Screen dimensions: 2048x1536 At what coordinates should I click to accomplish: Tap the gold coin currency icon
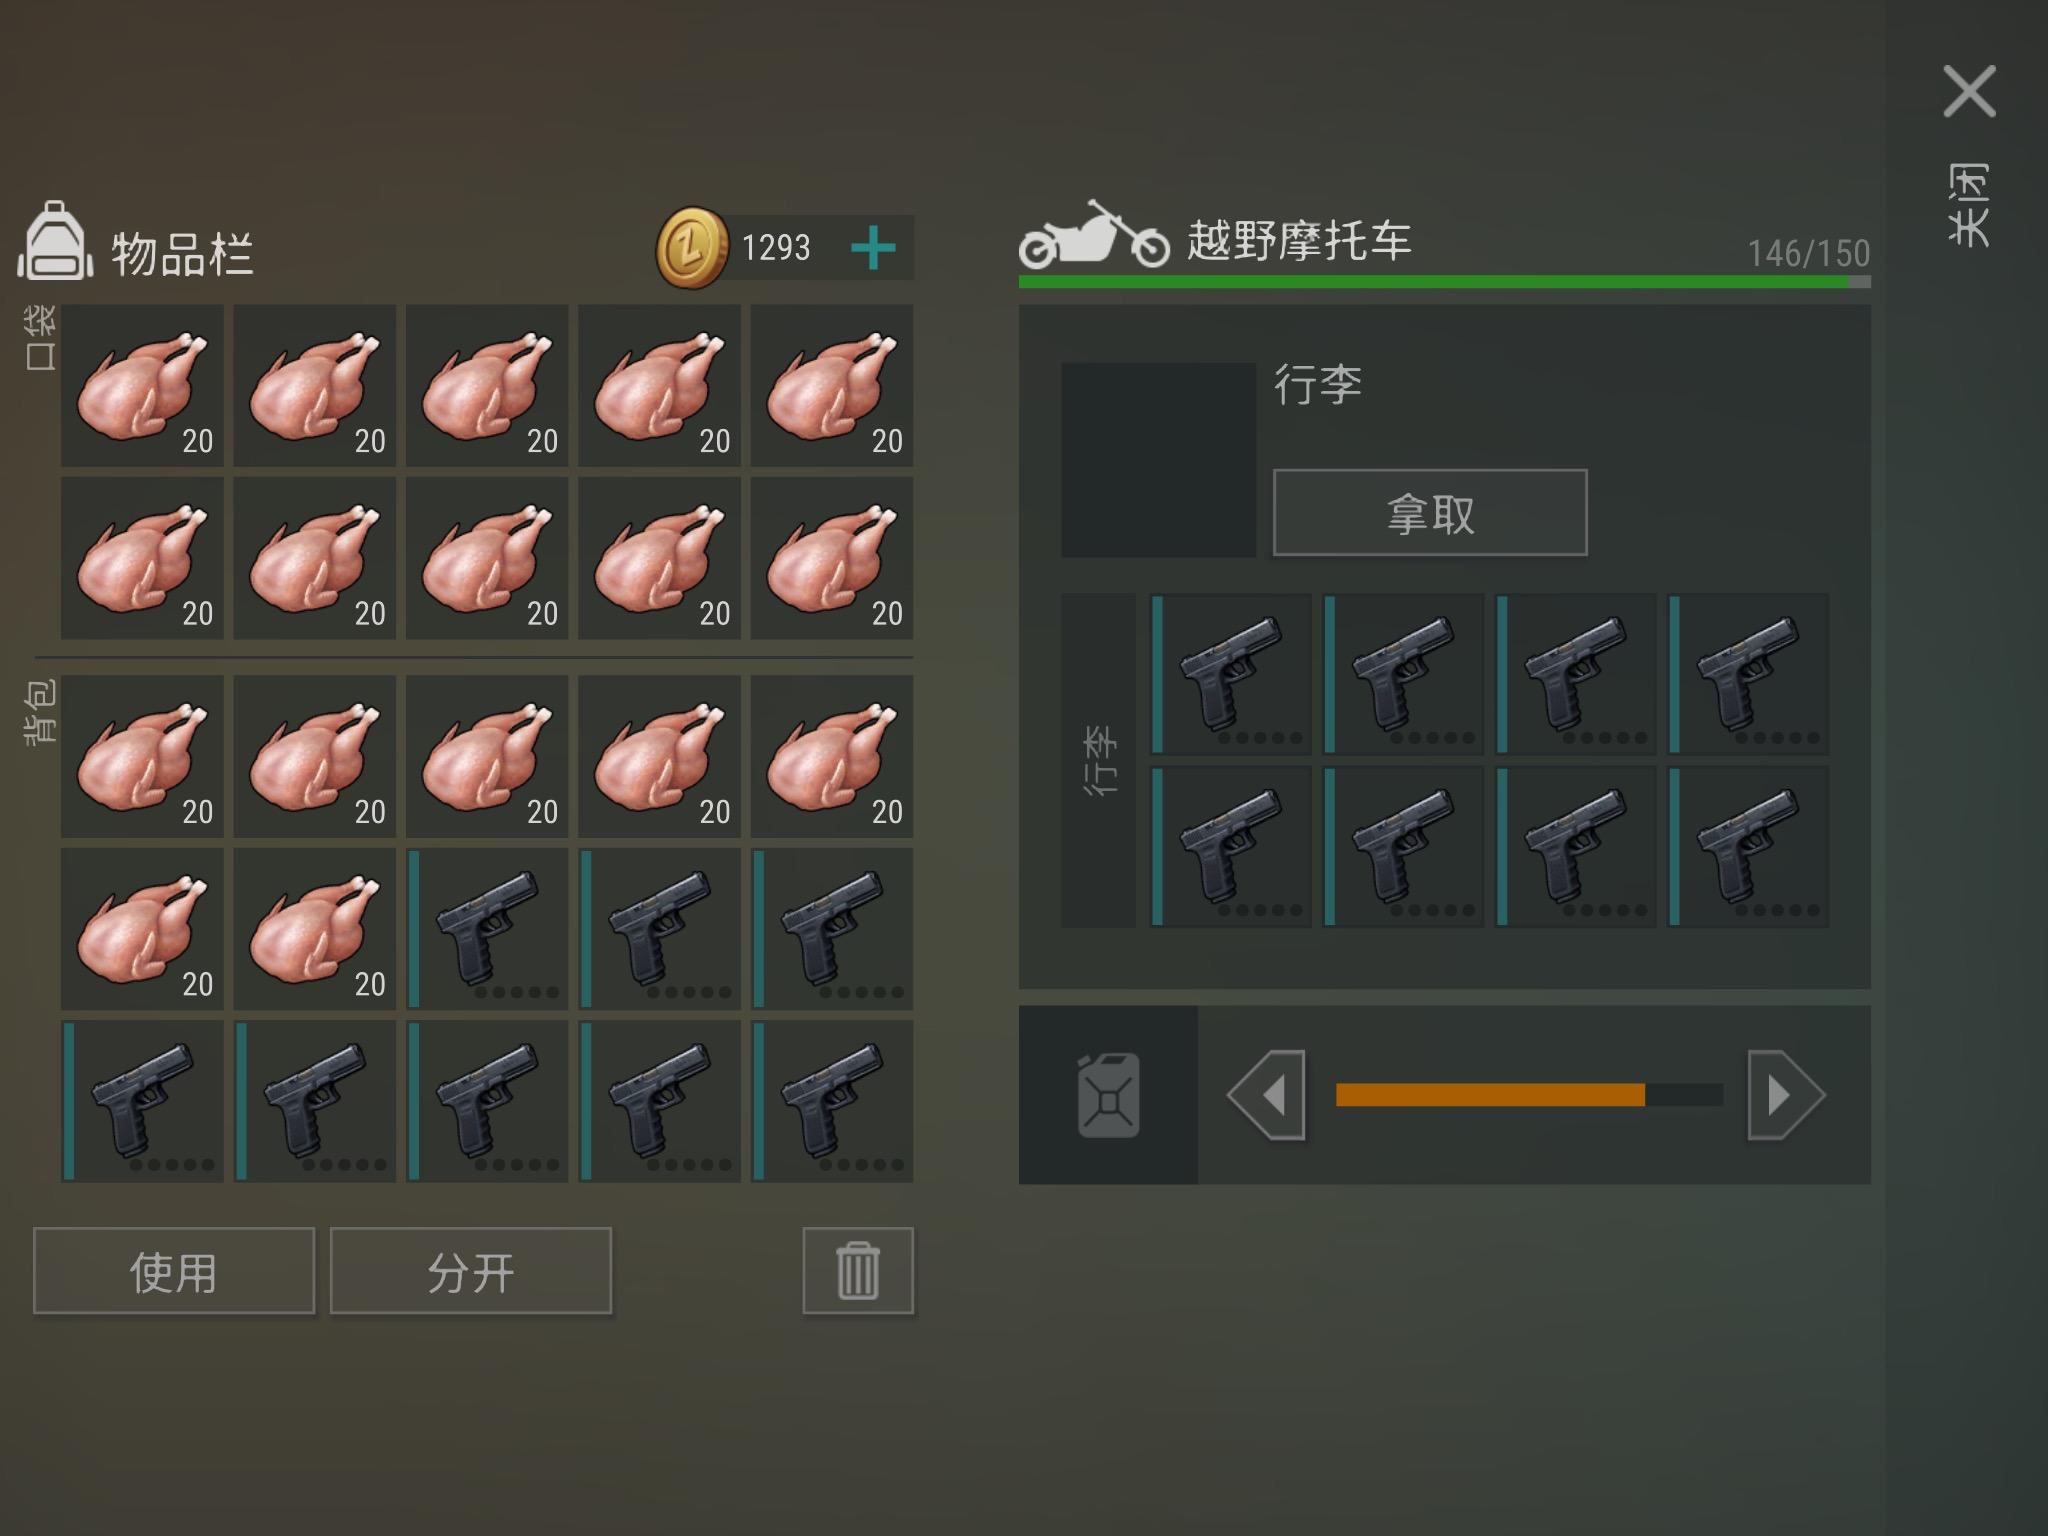click(x=692, y=247)
